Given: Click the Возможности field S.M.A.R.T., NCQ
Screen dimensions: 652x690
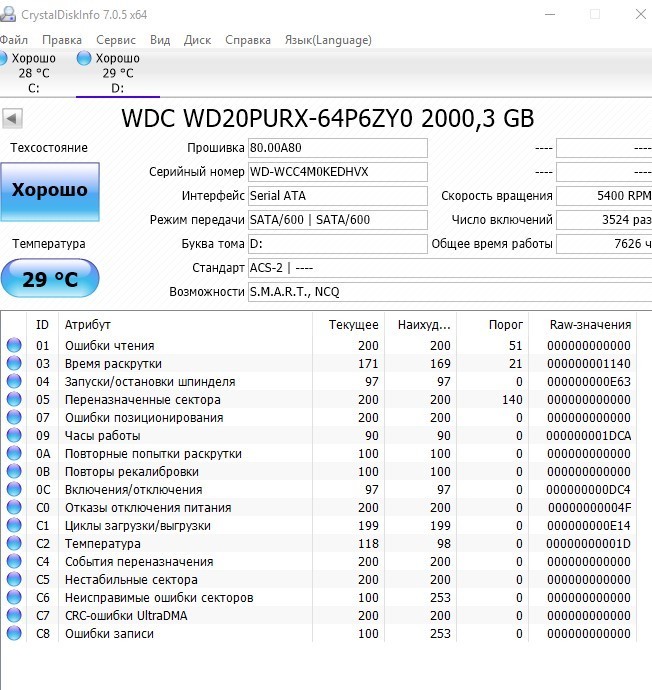Looking at the screenshot, I should coord(450,292).
